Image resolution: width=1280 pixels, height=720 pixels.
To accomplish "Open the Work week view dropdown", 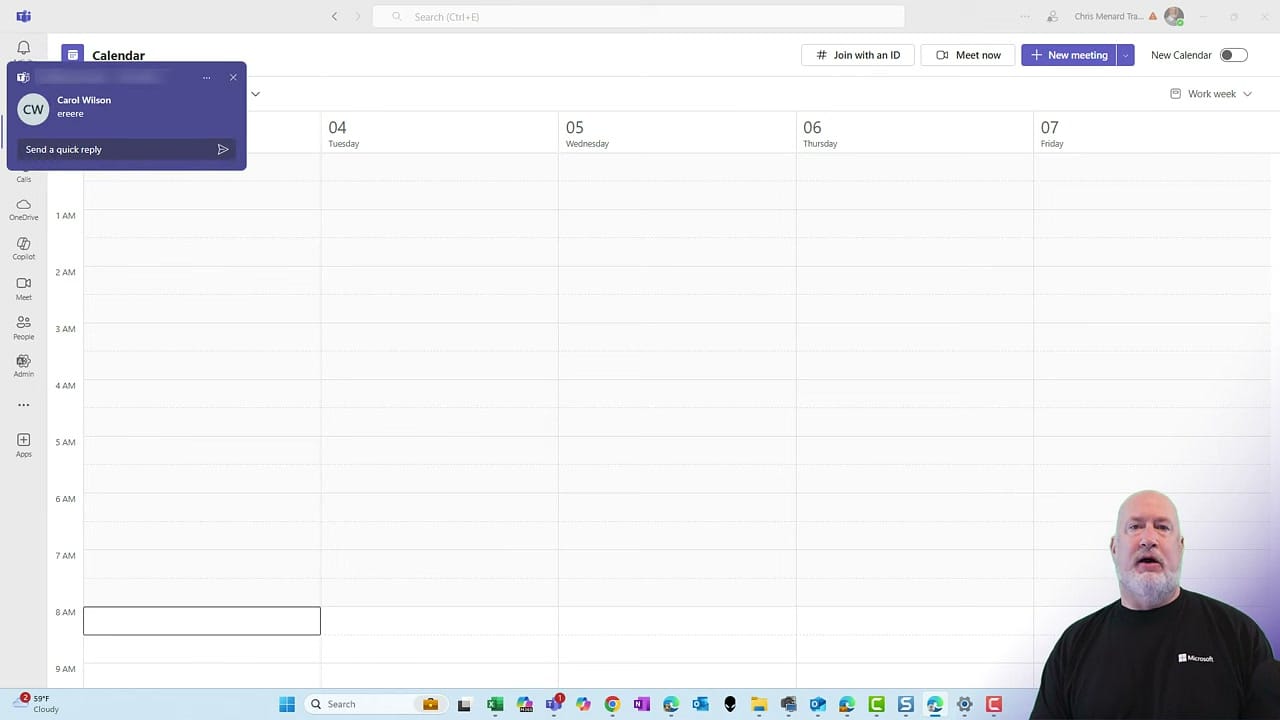I will (1211, 94).
